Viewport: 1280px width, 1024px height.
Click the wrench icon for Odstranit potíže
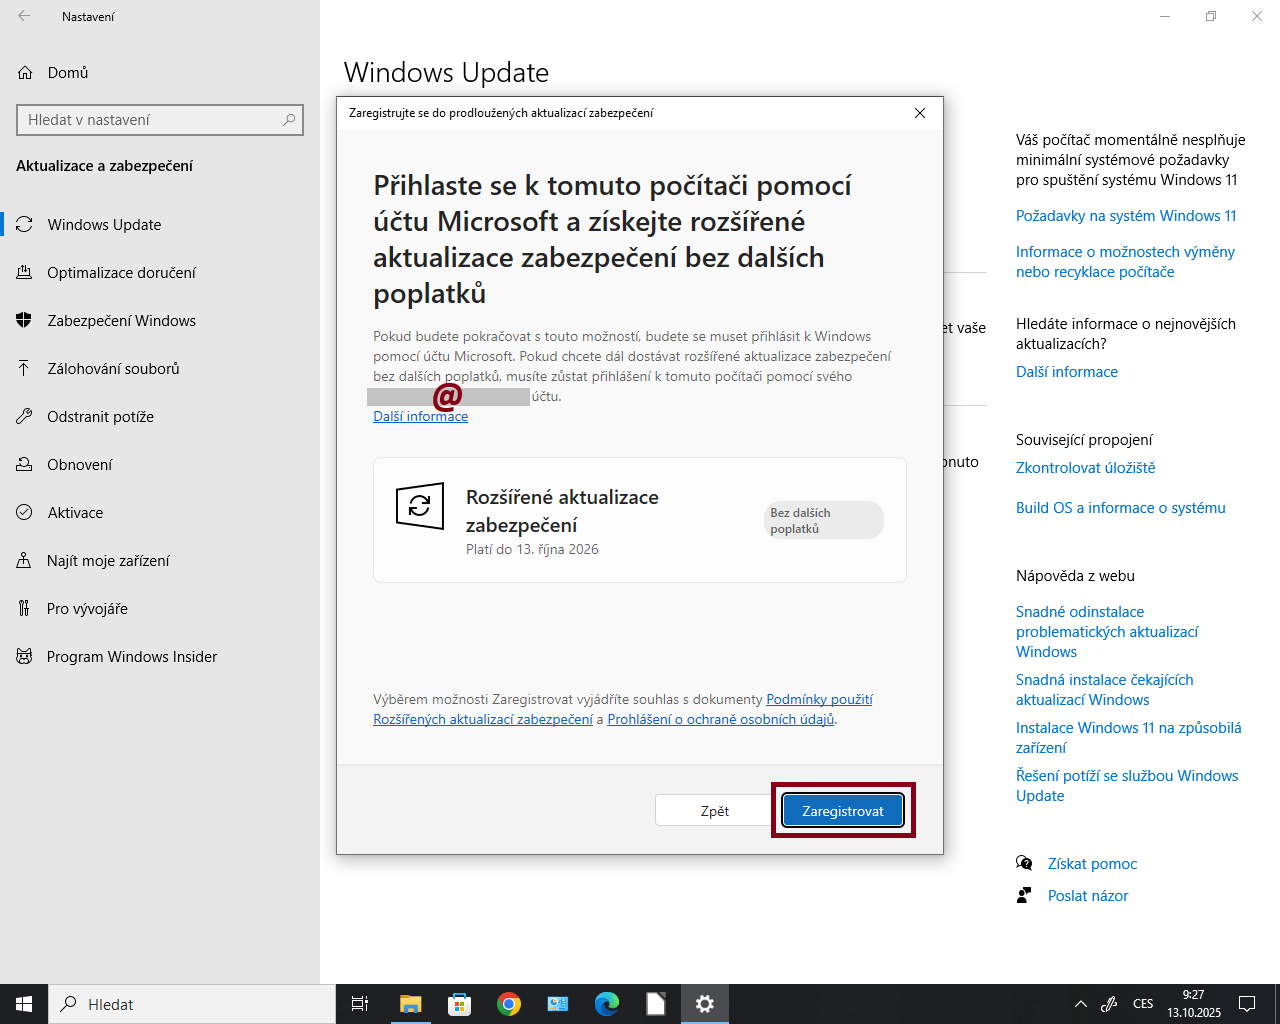(x=24, y=416)
